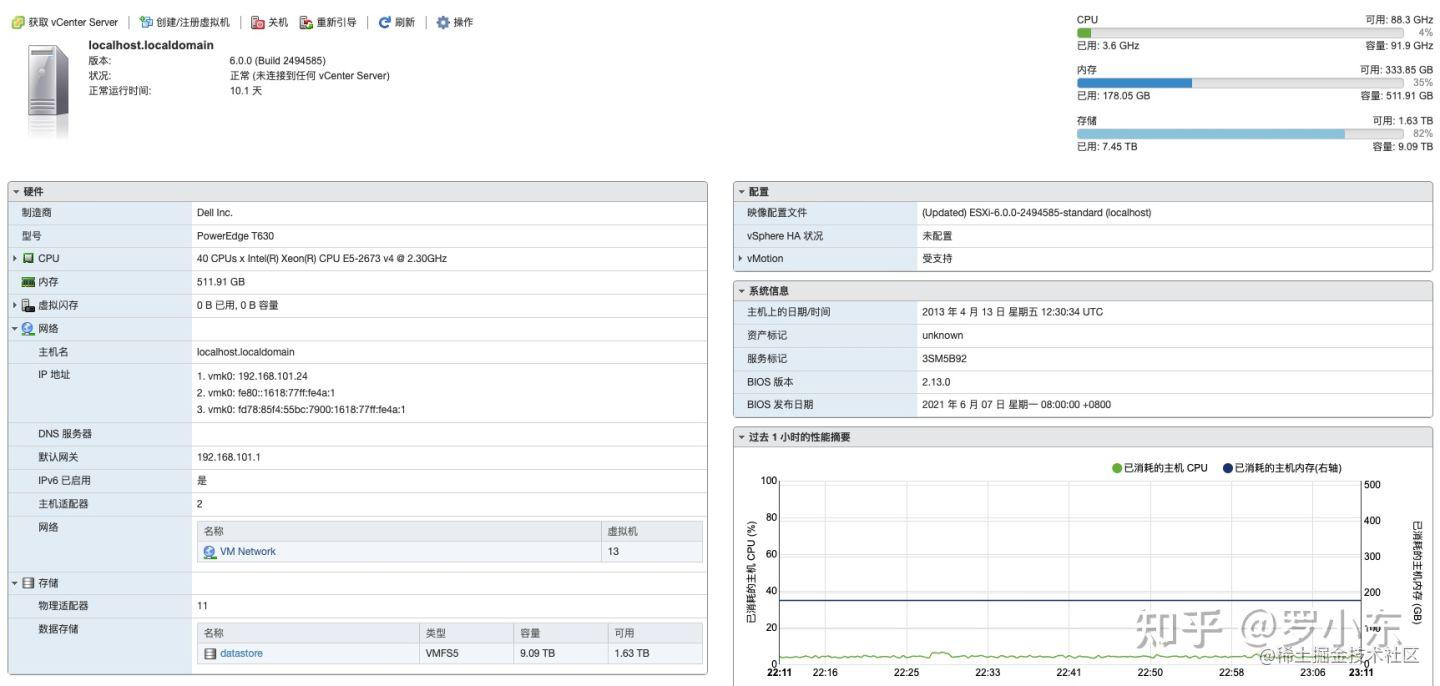Select the localhost.localdomain title heading
Viewport: 1440px width, 686px height.
pyautogui.click(x=151, y=45)
